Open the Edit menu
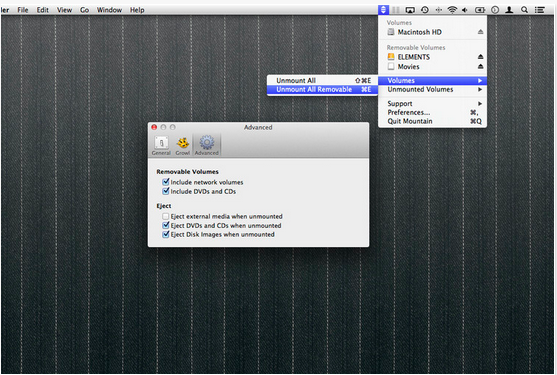Screen dimensions: 557x375 click(43, 10)
